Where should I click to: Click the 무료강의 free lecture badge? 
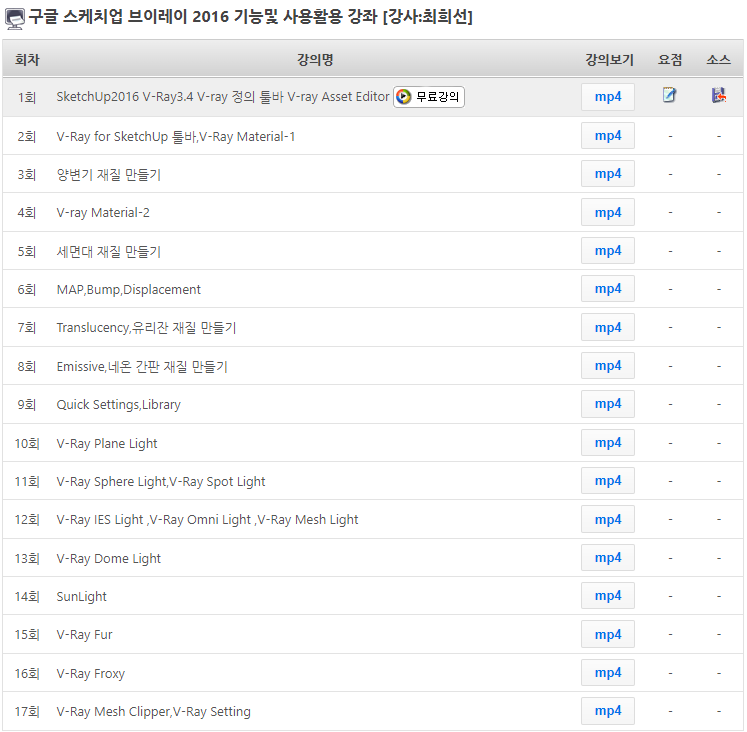pos(429,97)
